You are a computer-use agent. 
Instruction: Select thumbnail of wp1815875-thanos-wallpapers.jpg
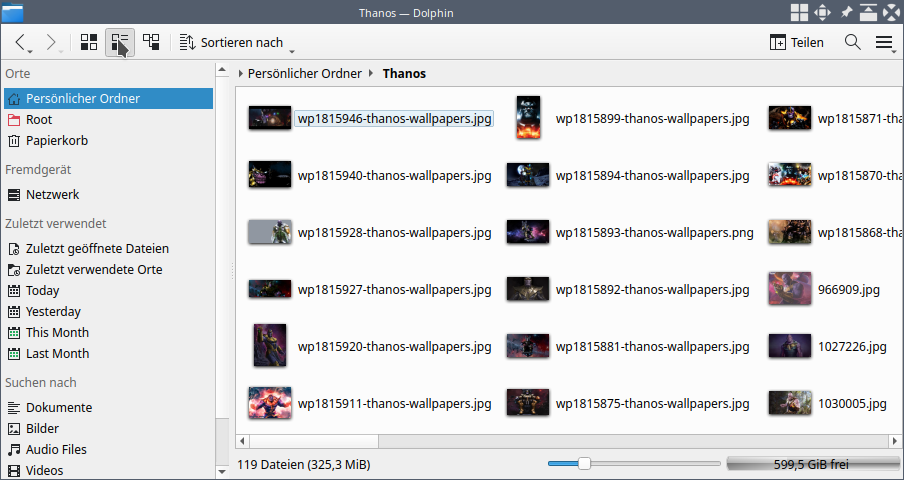pos(528,403)
